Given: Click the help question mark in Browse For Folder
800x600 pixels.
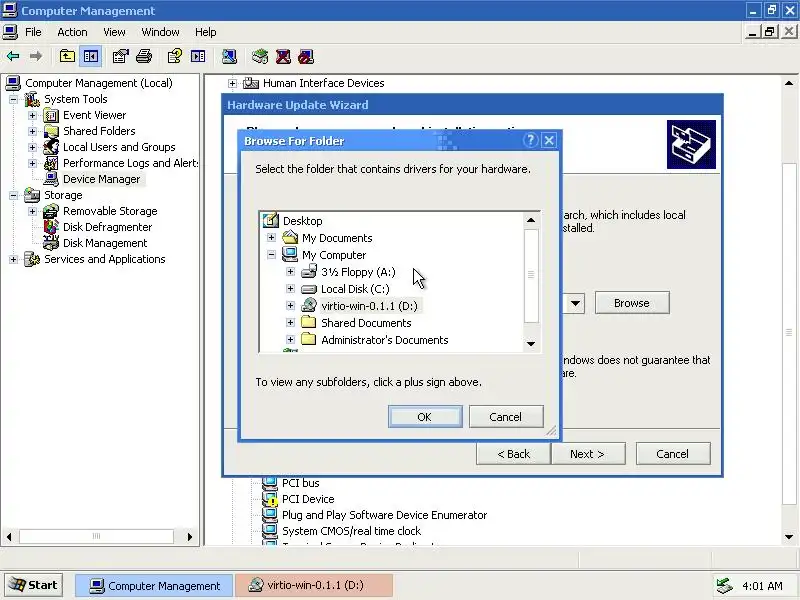Looking at the screenshot, I should [531, 140].
